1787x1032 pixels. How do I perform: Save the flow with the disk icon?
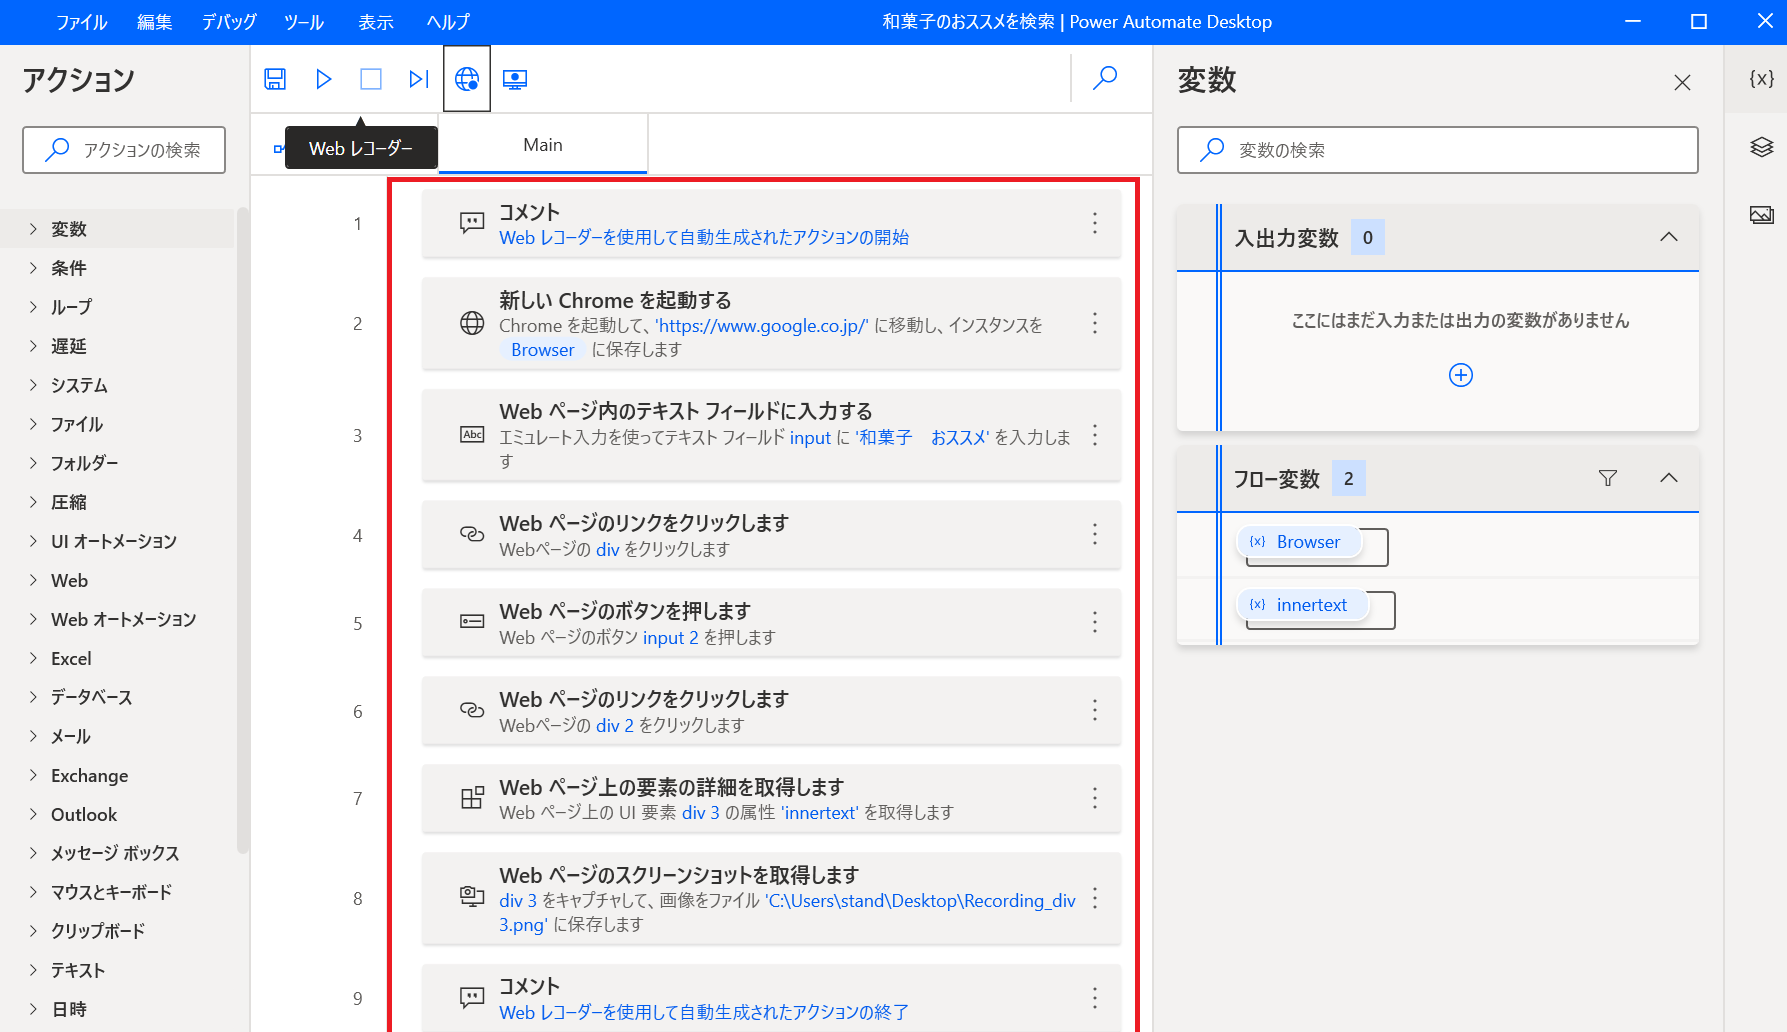[275, 79]
